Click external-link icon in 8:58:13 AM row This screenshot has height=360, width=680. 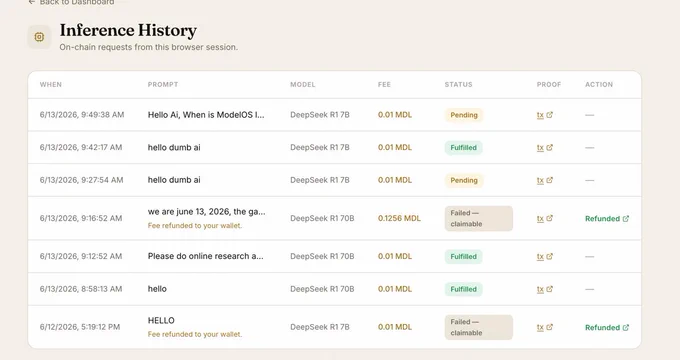(549, 289)
